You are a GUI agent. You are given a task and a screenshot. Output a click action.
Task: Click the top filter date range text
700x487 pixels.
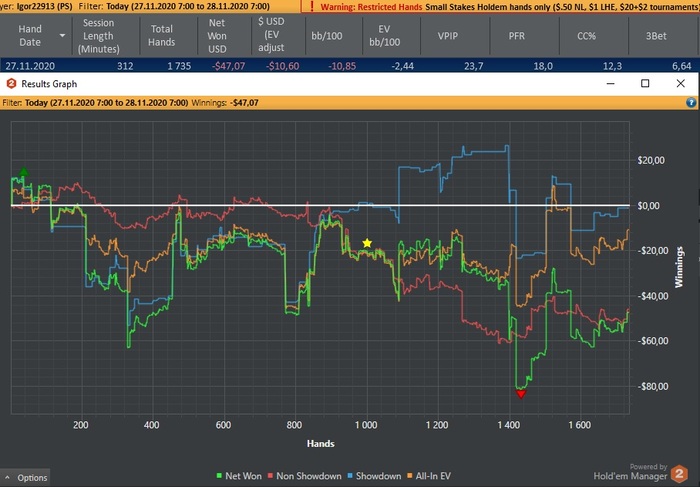tap(188, 6)
